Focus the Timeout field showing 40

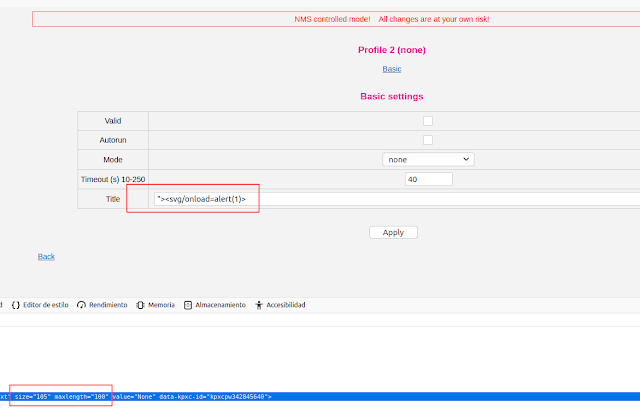[x=429, y=179]
